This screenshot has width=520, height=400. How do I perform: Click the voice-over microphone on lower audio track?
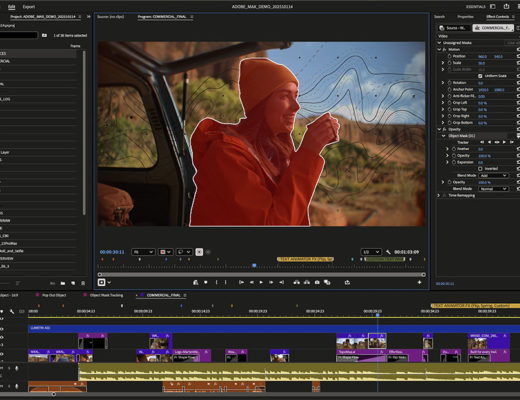[16, 386]
